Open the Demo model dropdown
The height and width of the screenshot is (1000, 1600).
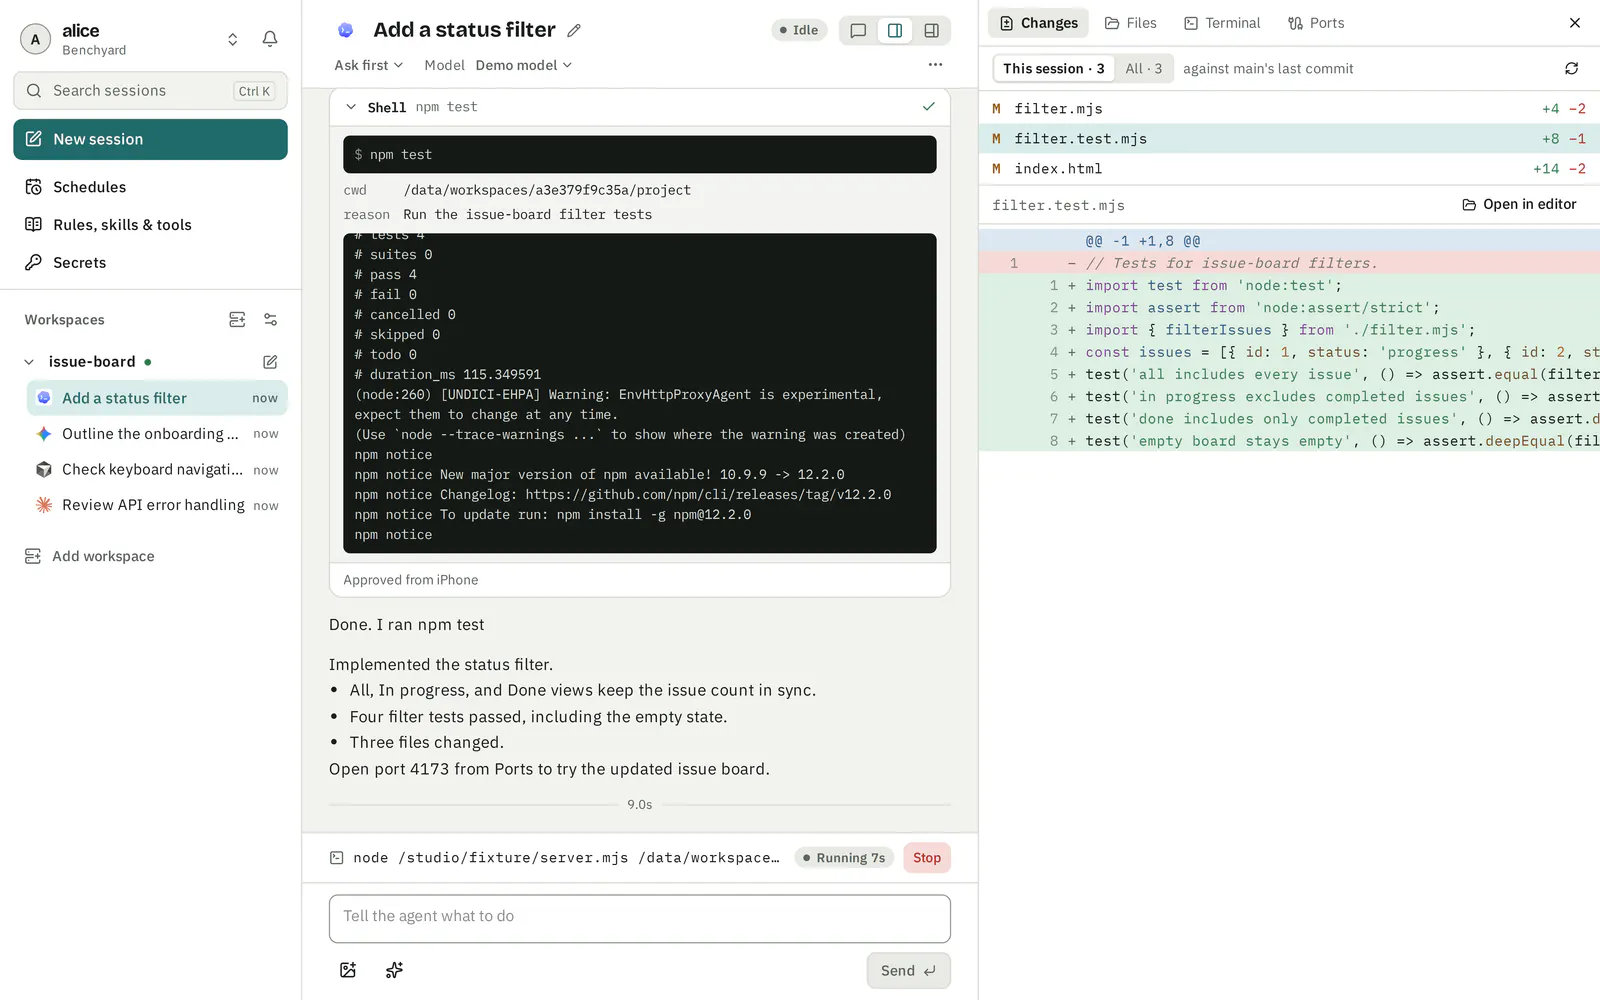[524, 65]
